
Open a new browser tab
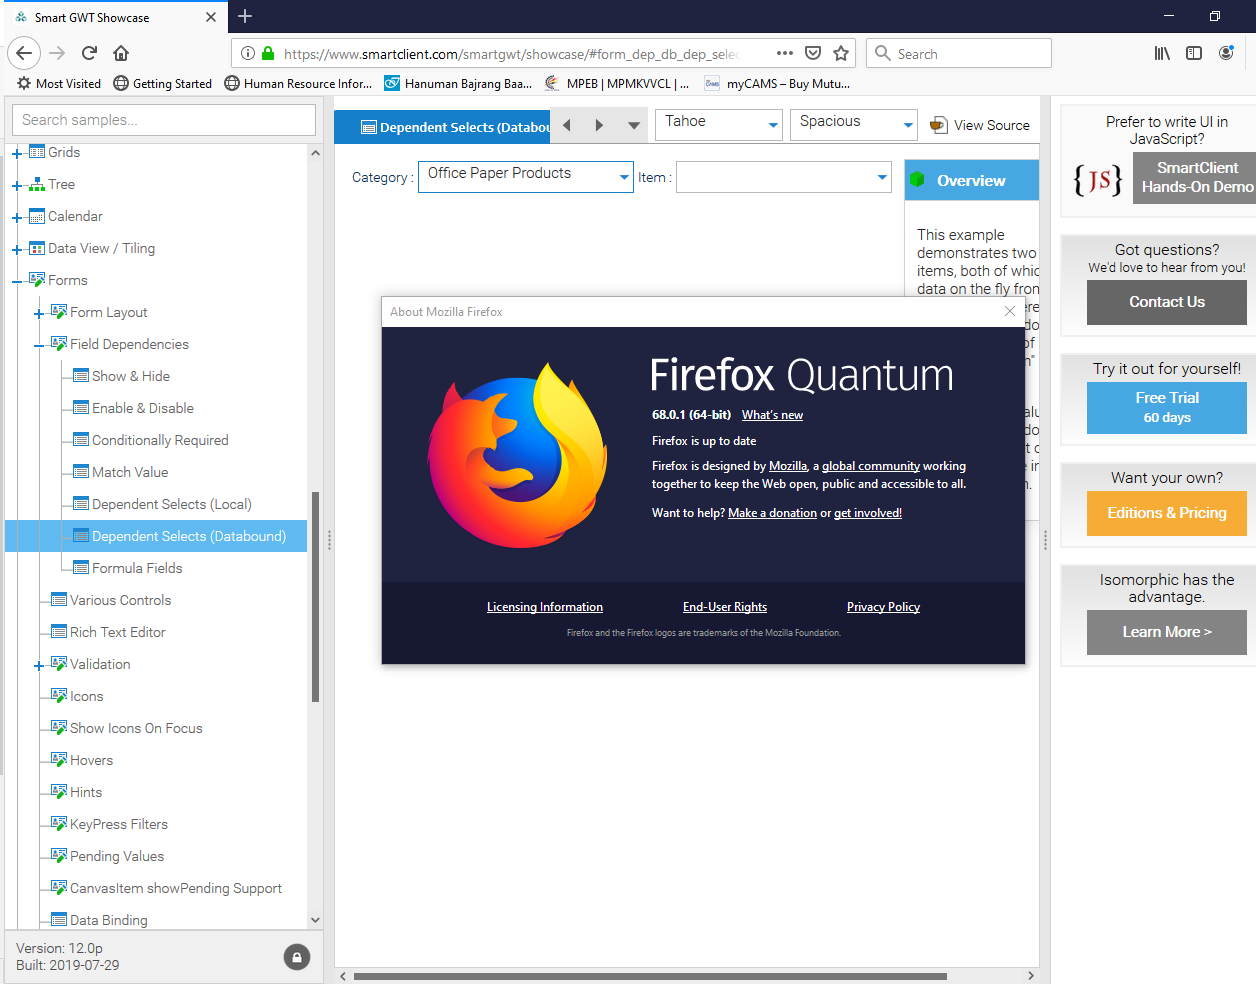(x=245, y=16)
